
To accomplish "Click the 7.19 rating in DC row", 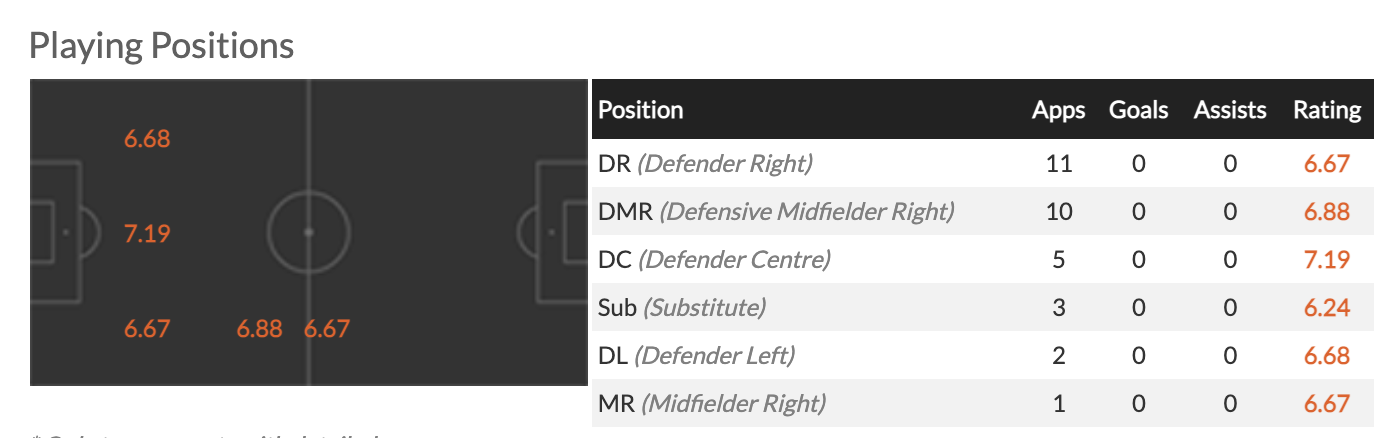I will [x=1327, y=260].
